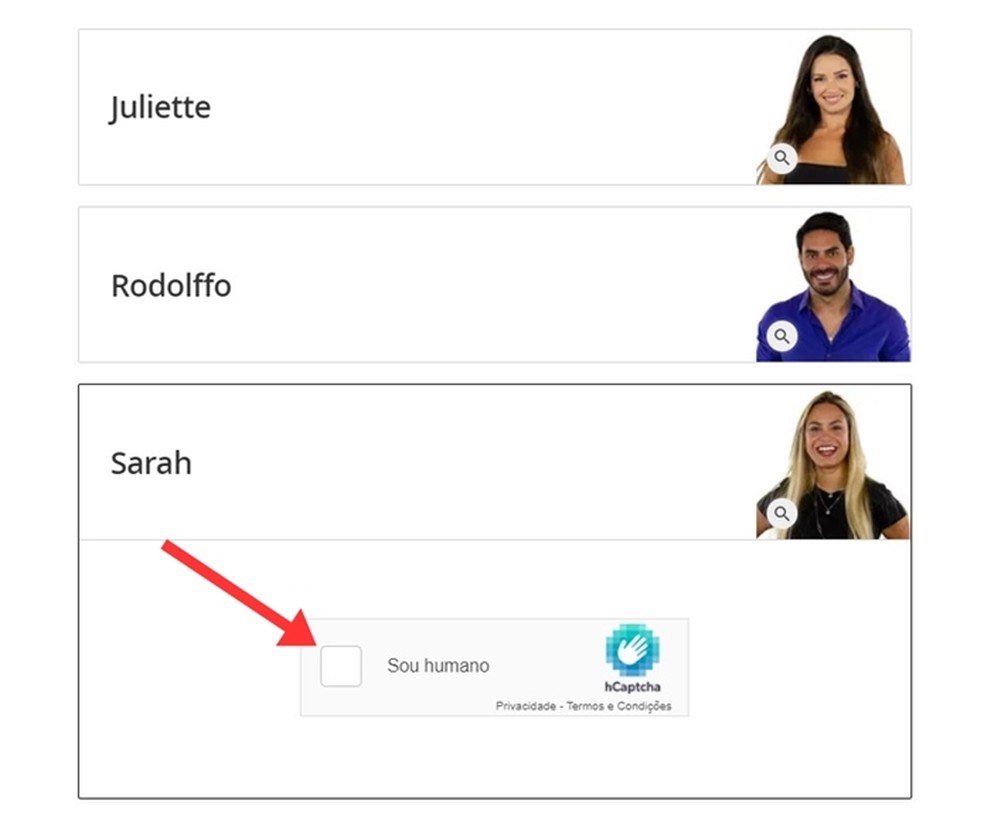Click the photo beside the Rodolffo name
The height and width of the screenshot is (831, 984).
(x=833, y=286)
